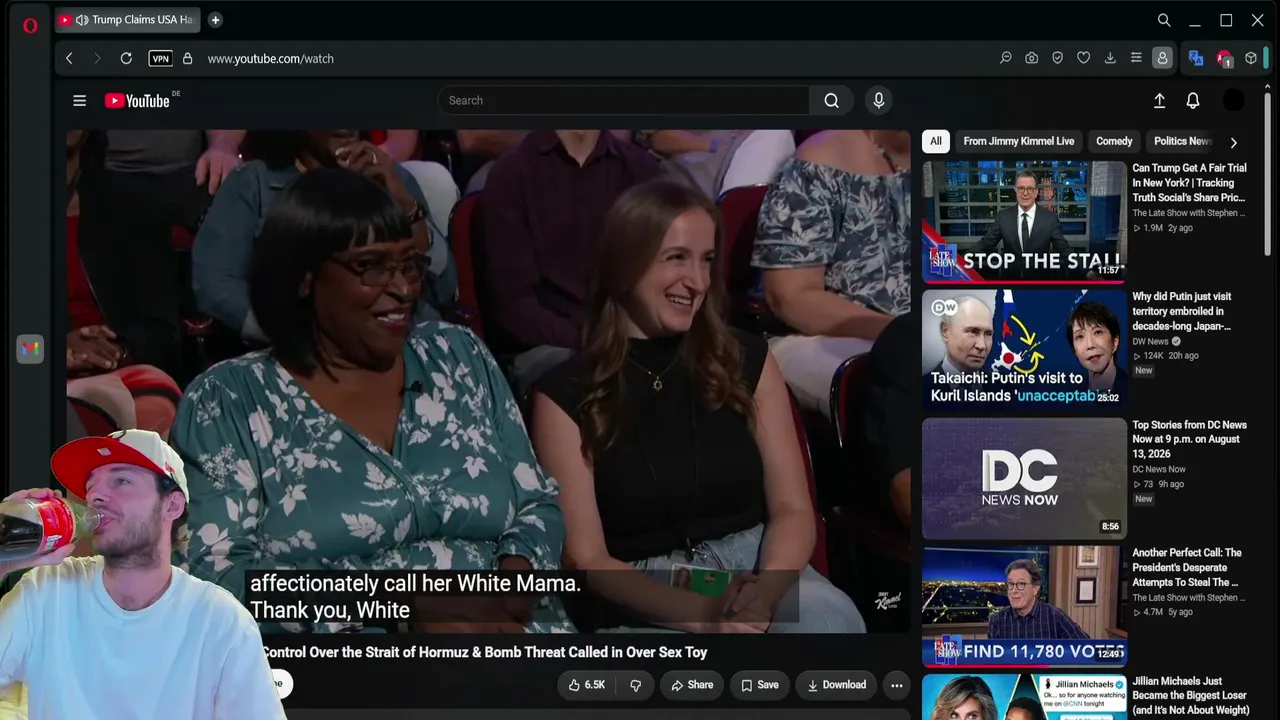Open "Another Perfect Call" video title

[1187, 567]
